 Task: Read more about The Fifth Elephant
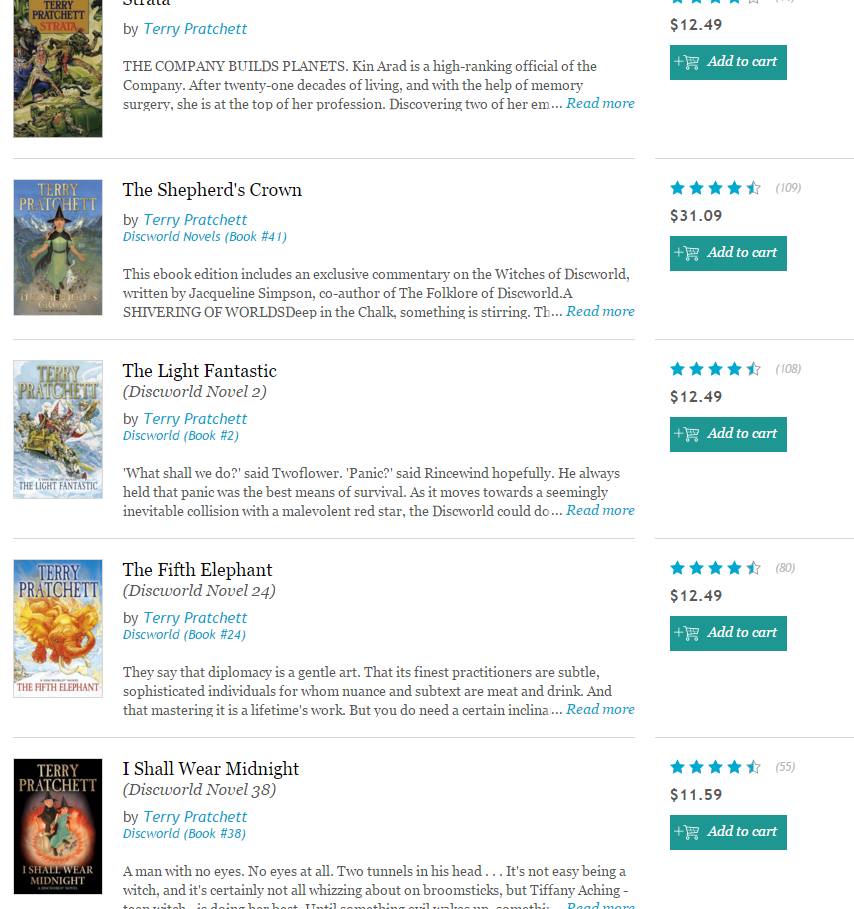(x=600, y=709)
